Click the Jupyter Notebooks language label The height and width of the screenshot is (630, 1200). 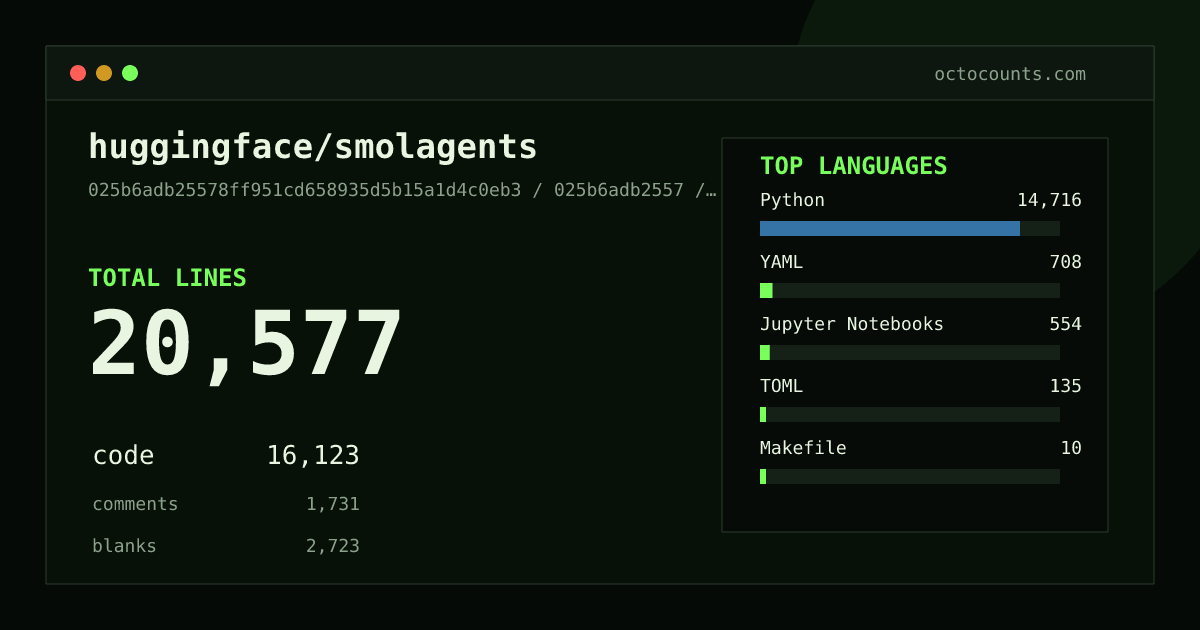(852, 324)
